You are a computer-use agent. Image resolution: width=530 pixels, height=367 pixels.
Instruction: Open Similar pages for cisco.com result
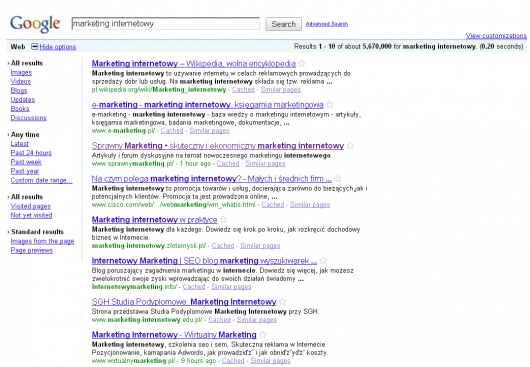(310, 205)
